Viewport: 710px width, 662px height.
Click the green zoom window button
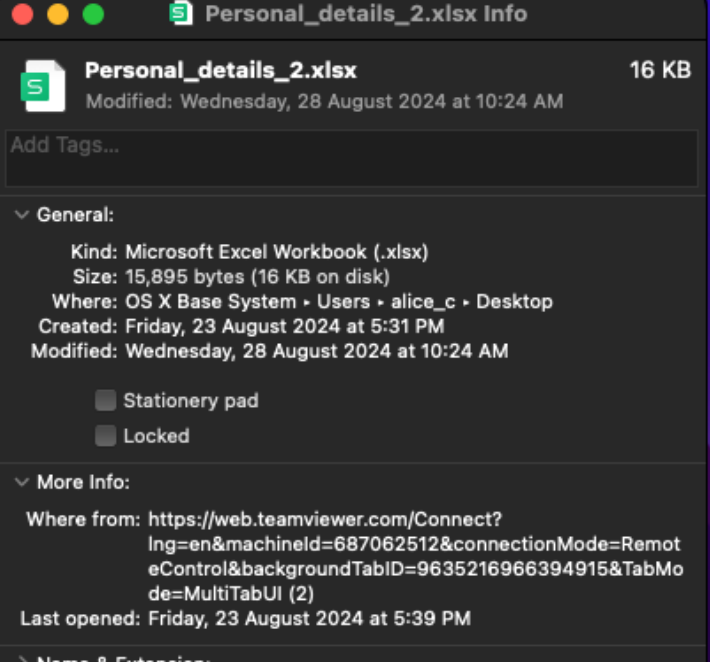(x=93, y=14)
